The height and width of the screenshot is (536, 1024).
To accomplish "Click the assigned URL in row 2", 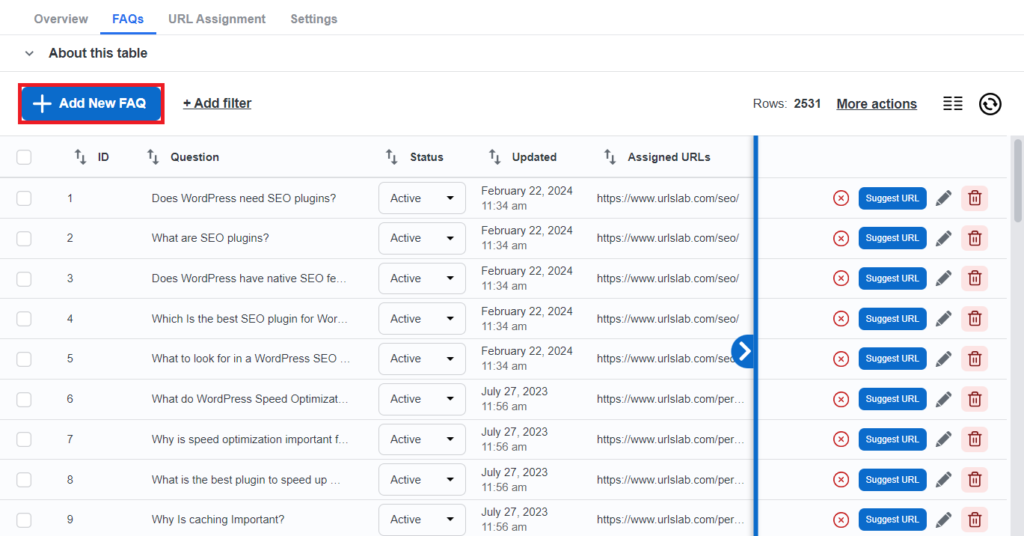I will pyautogui.click(x=667, y=238).
